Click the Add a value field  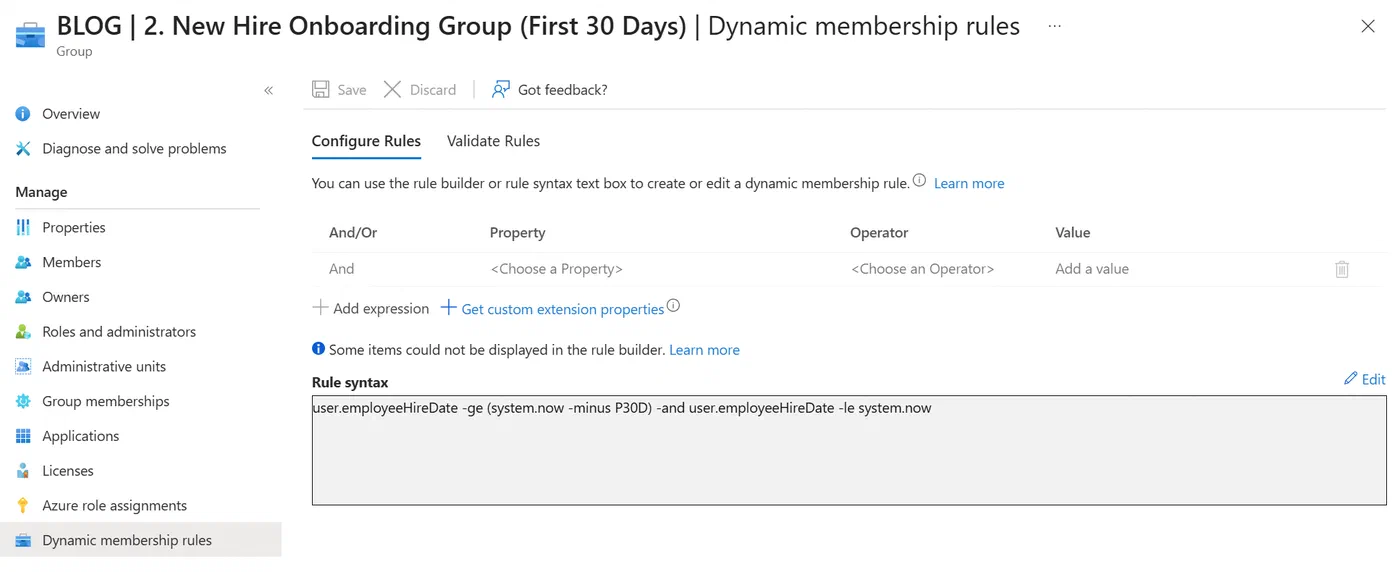tap(1092, 269)
